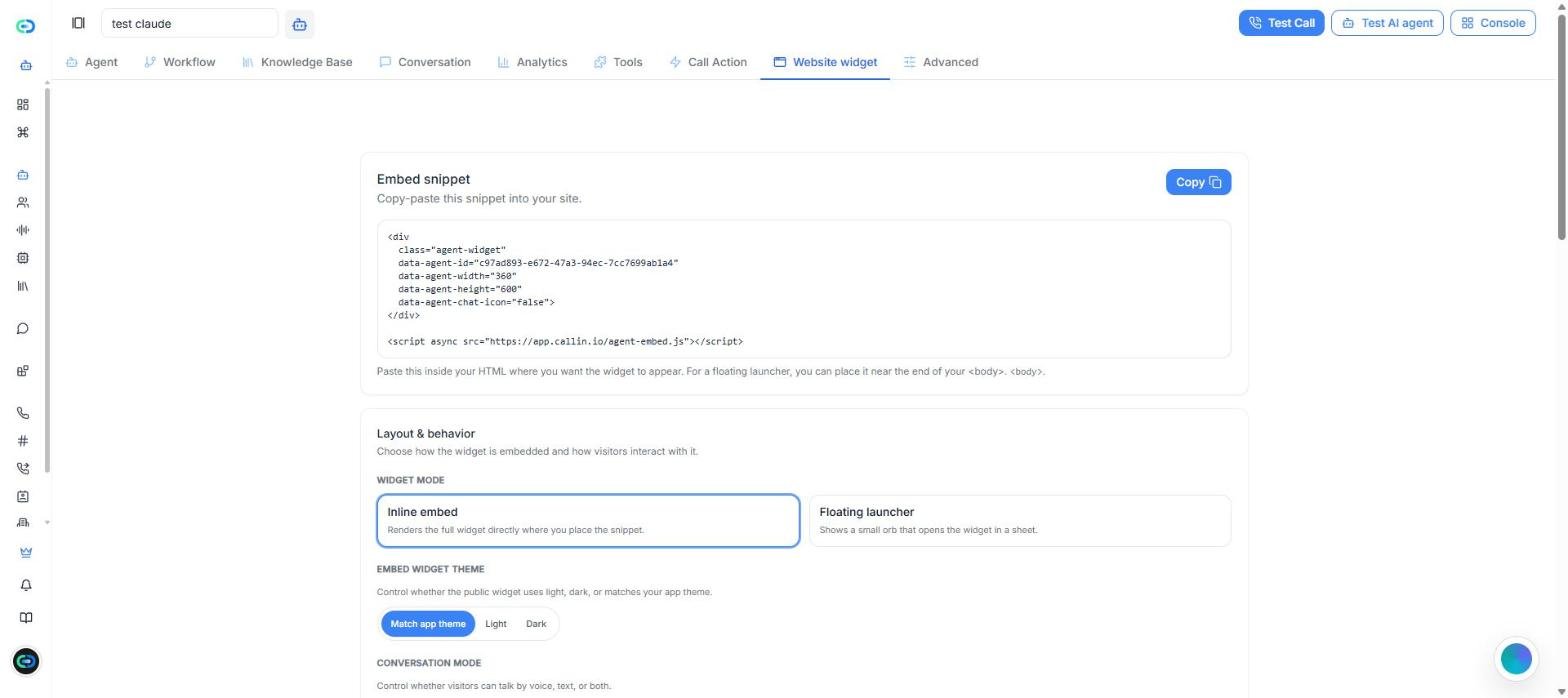Click the robot button beside the agent name
Screen dimensions: 1568x698
[x=299, y=24]
